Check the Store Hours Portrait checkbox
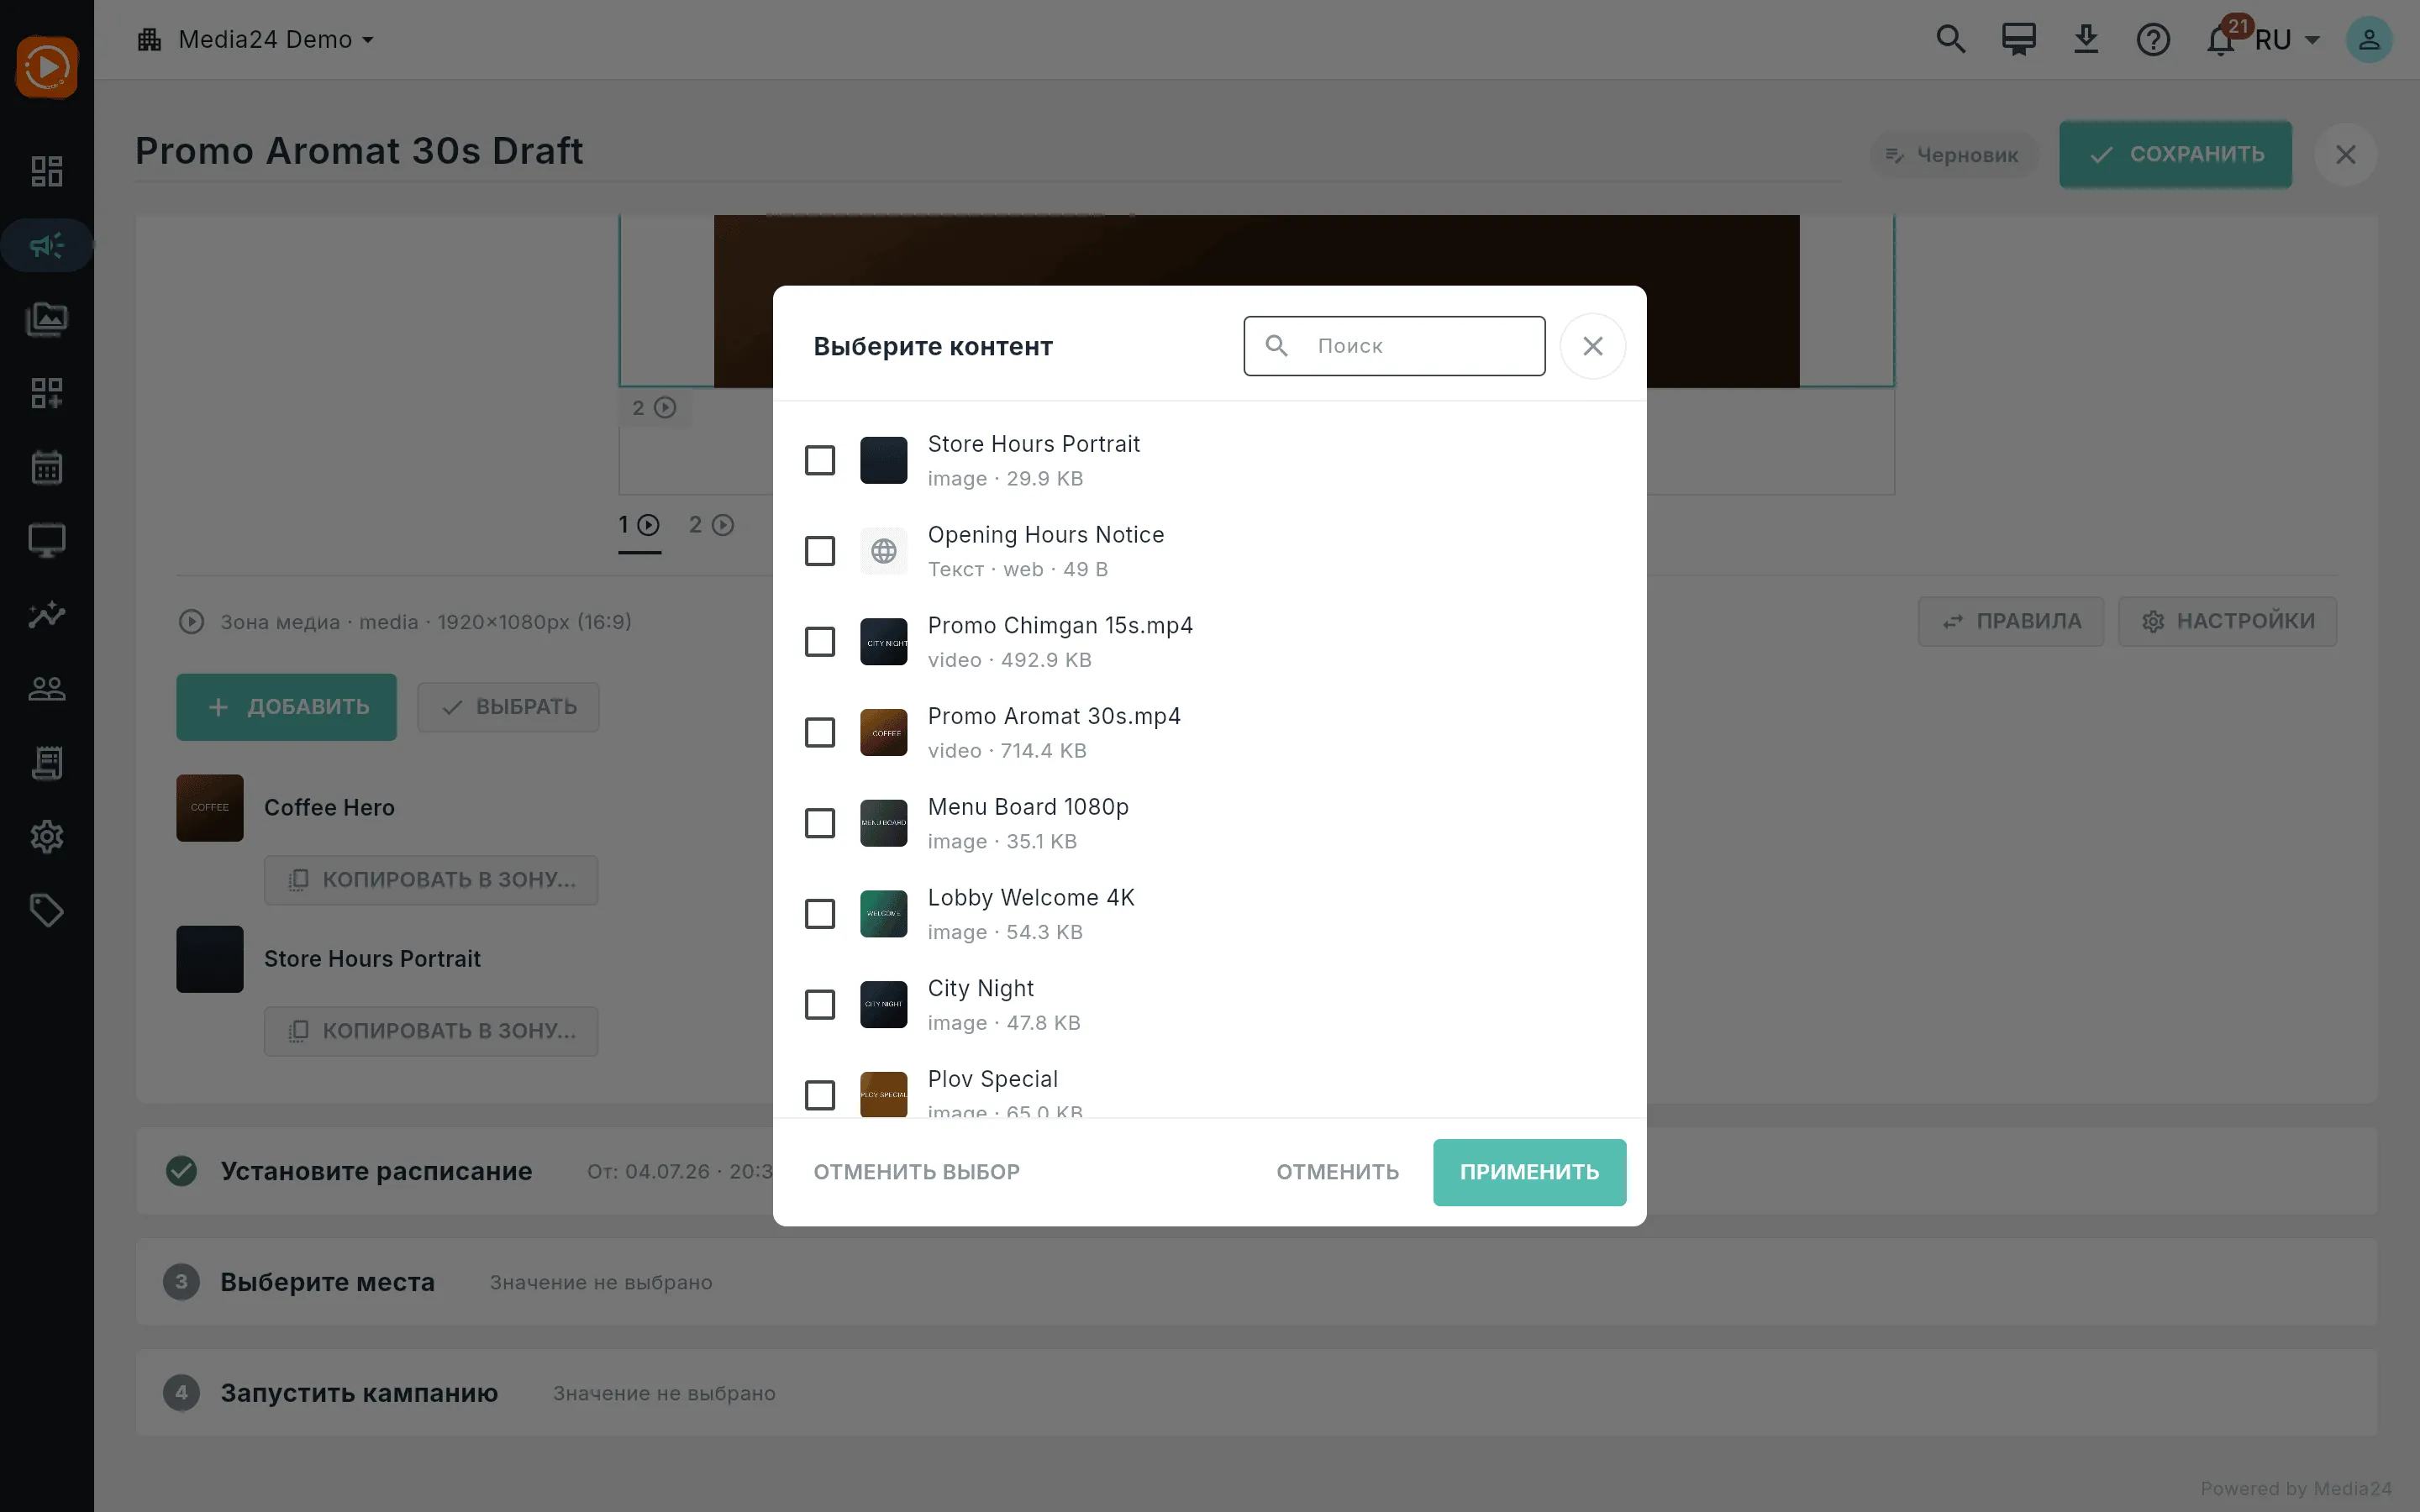The height and width of the screenshot is (1512, 2420). click(820, 460)
